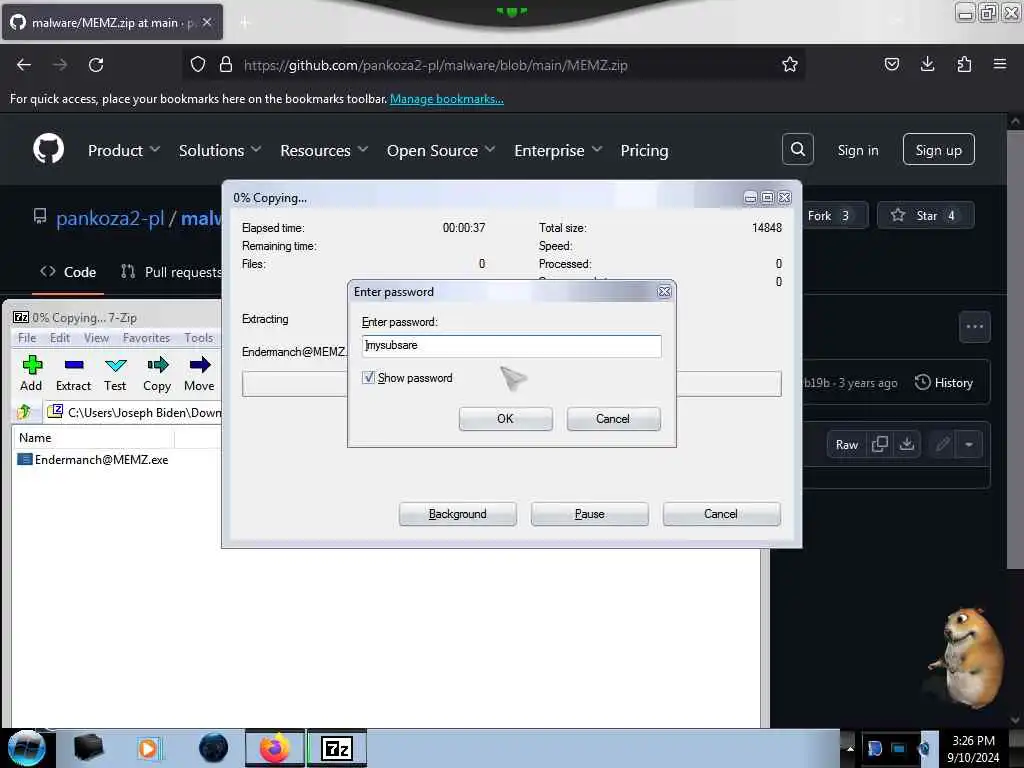The width and height of the screenshot is (1024, 768).
Task: Click Firefox icon in taskbar
Action: click(275, 748)
